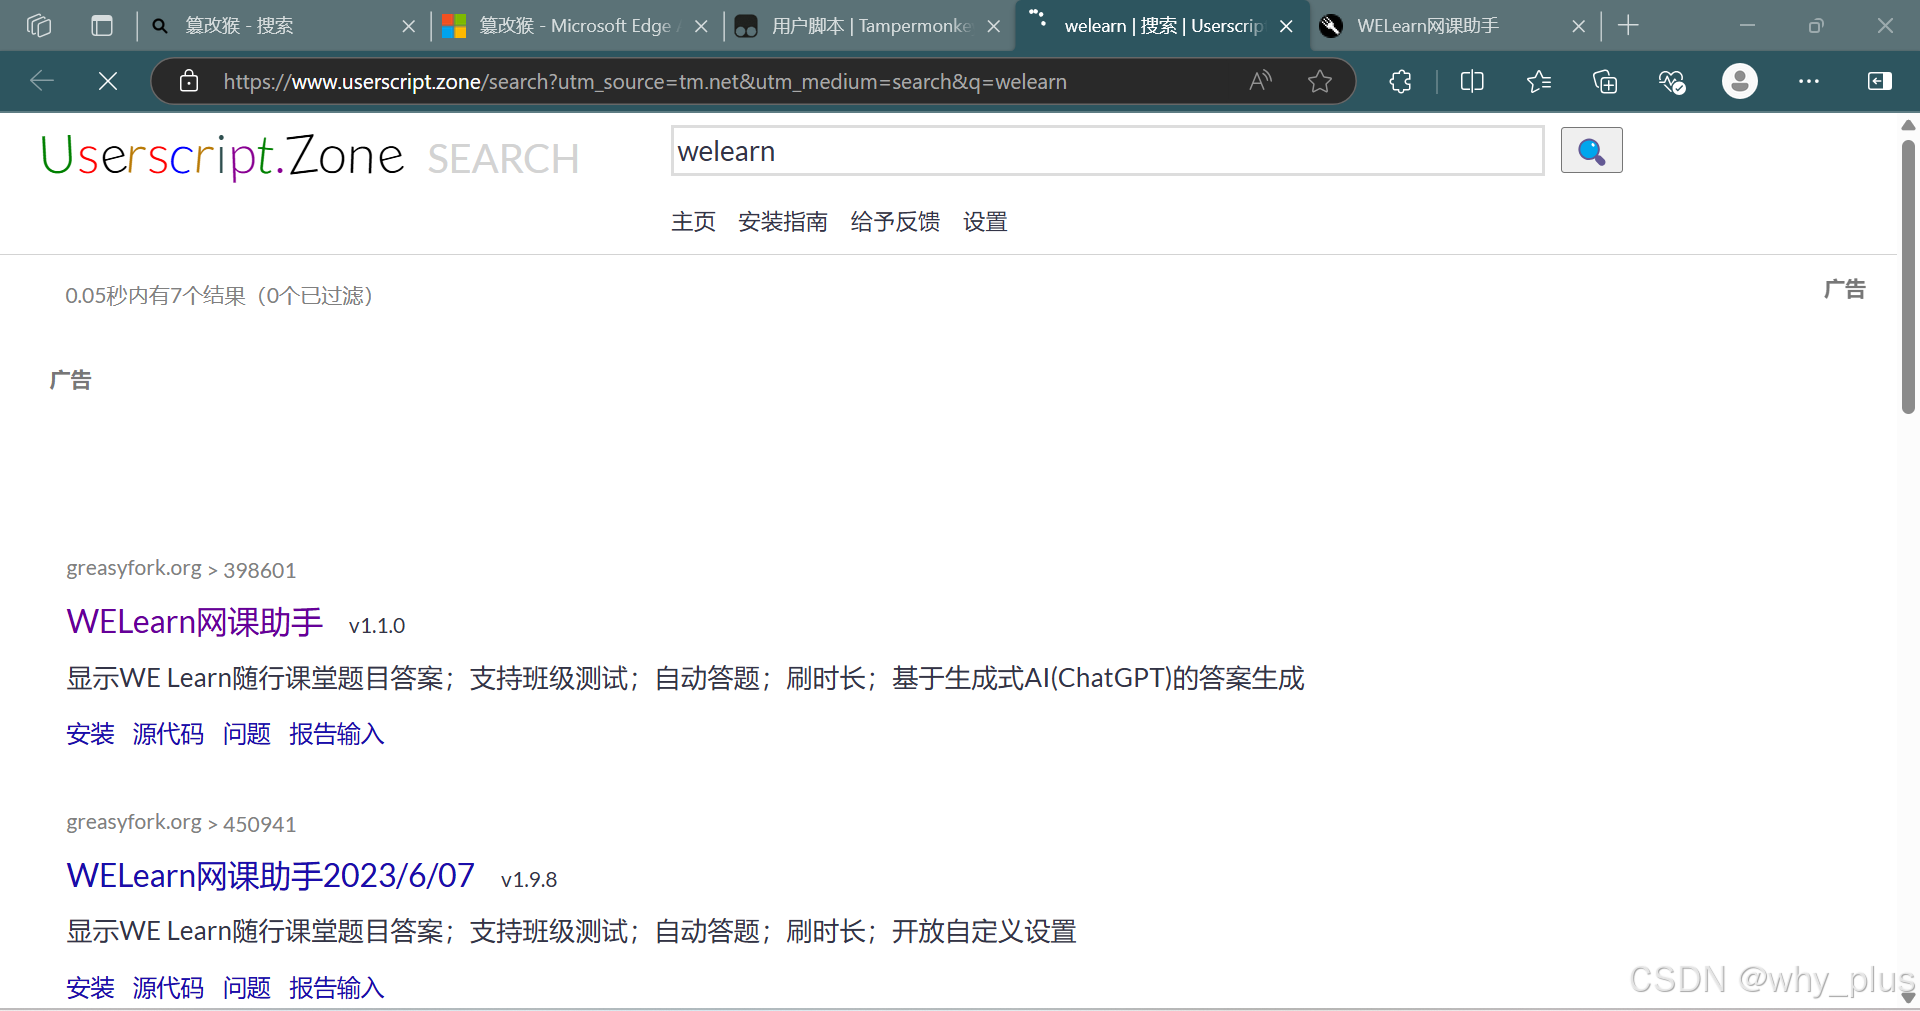Close the WELearn网课助手 tab

[1578, 26]
